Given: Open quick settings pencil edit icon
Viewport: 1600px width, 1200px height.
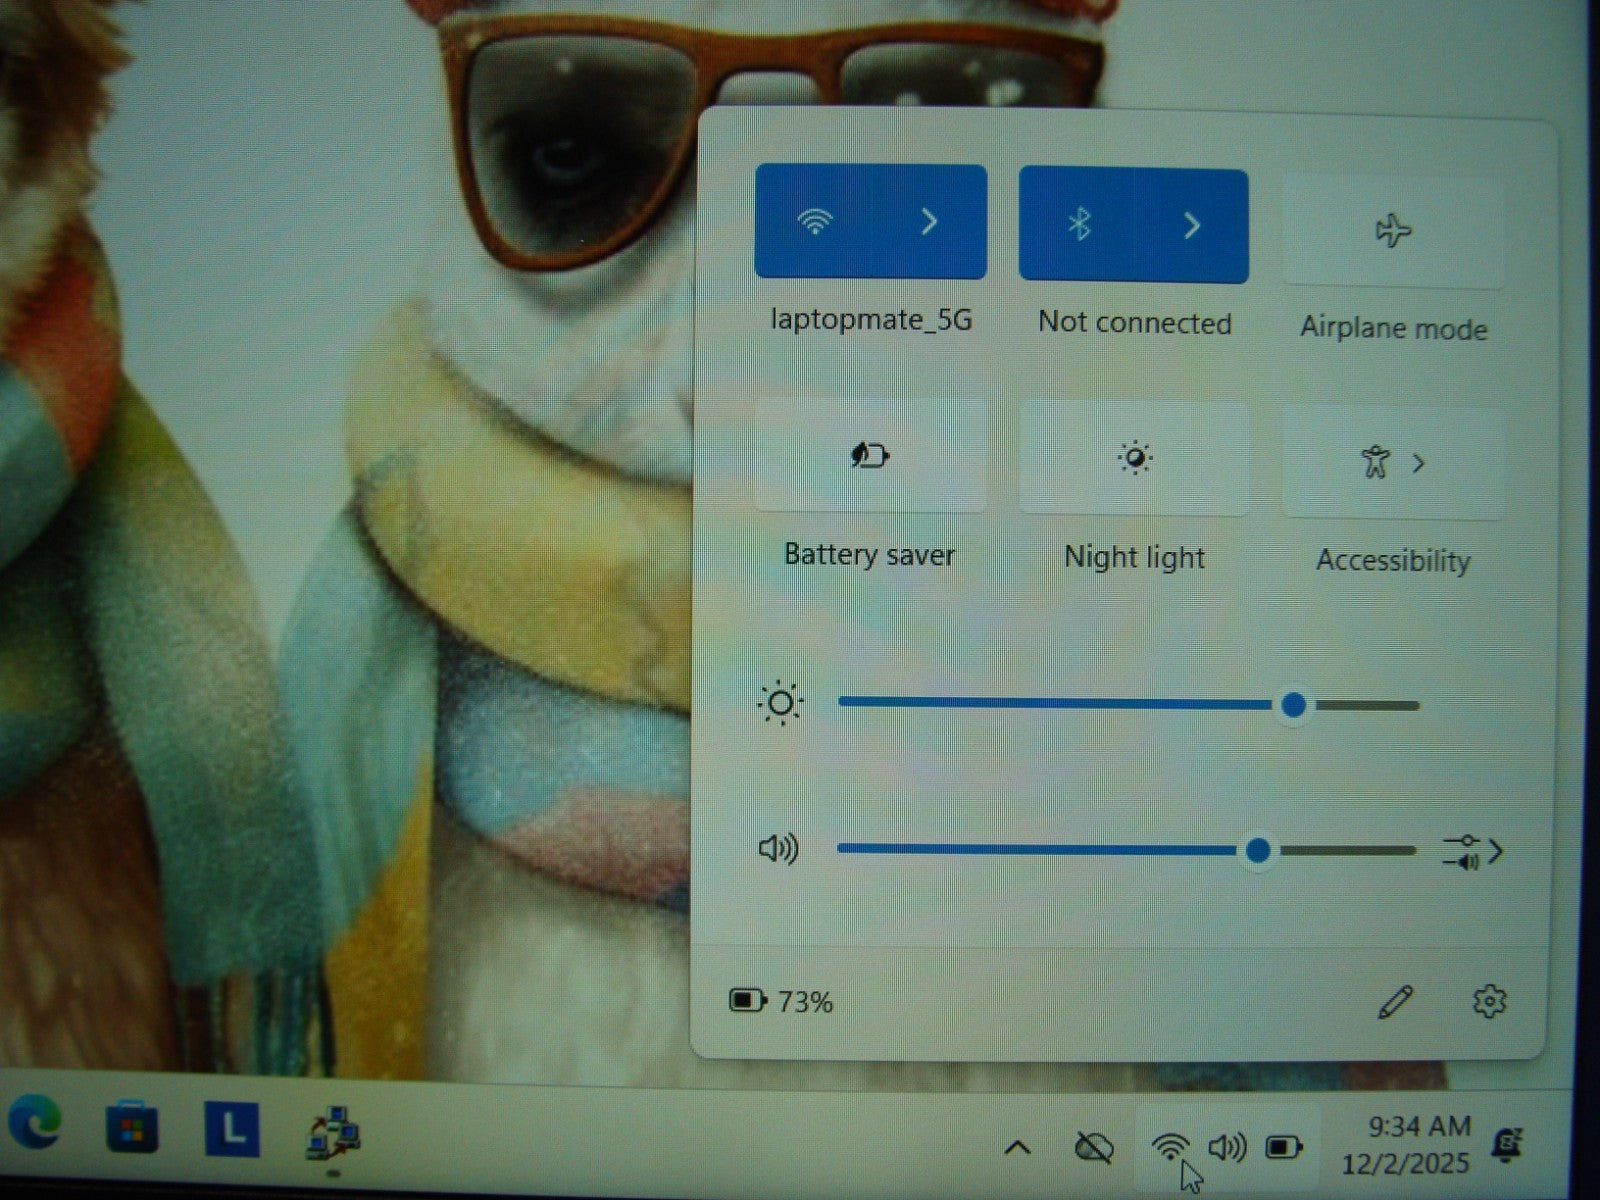Looking at the screenshot, I should [x=1395, y=1001].
